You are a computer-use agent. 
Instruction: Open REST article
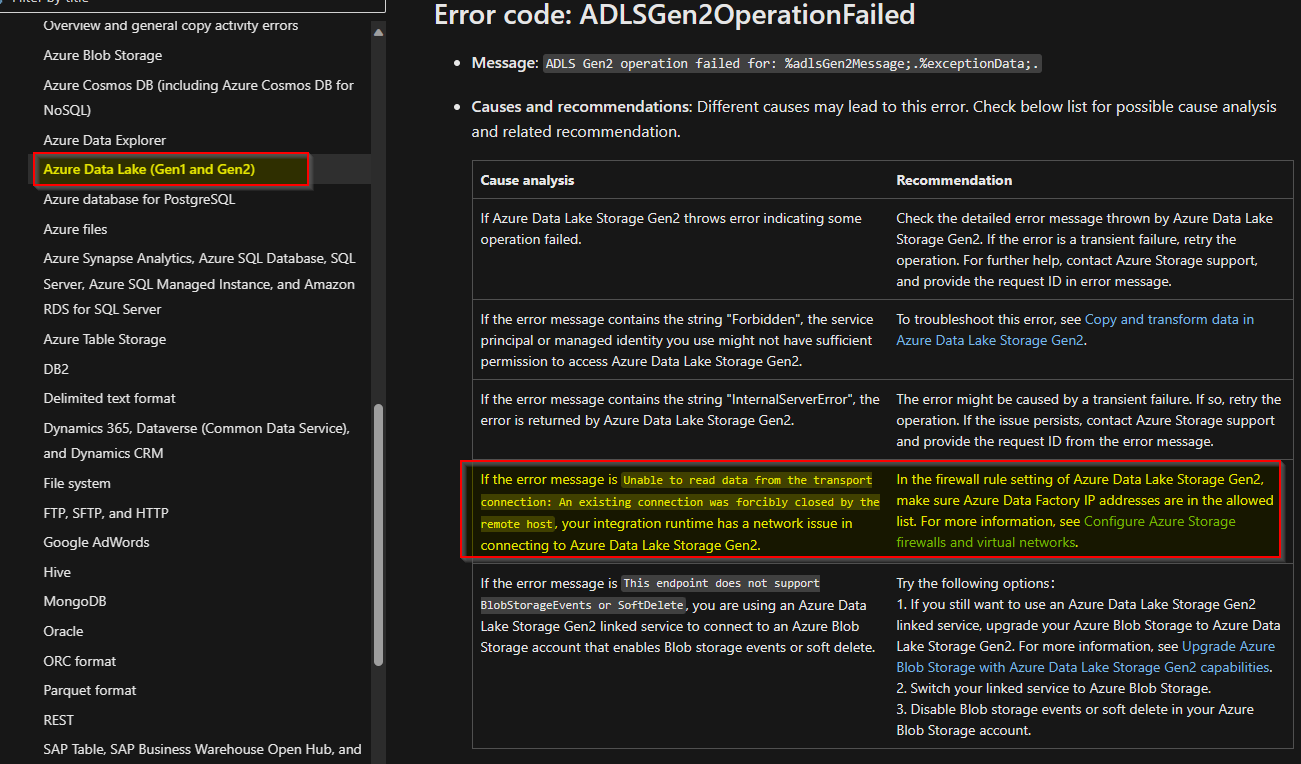pyautogui.click(x=58, y=720)
